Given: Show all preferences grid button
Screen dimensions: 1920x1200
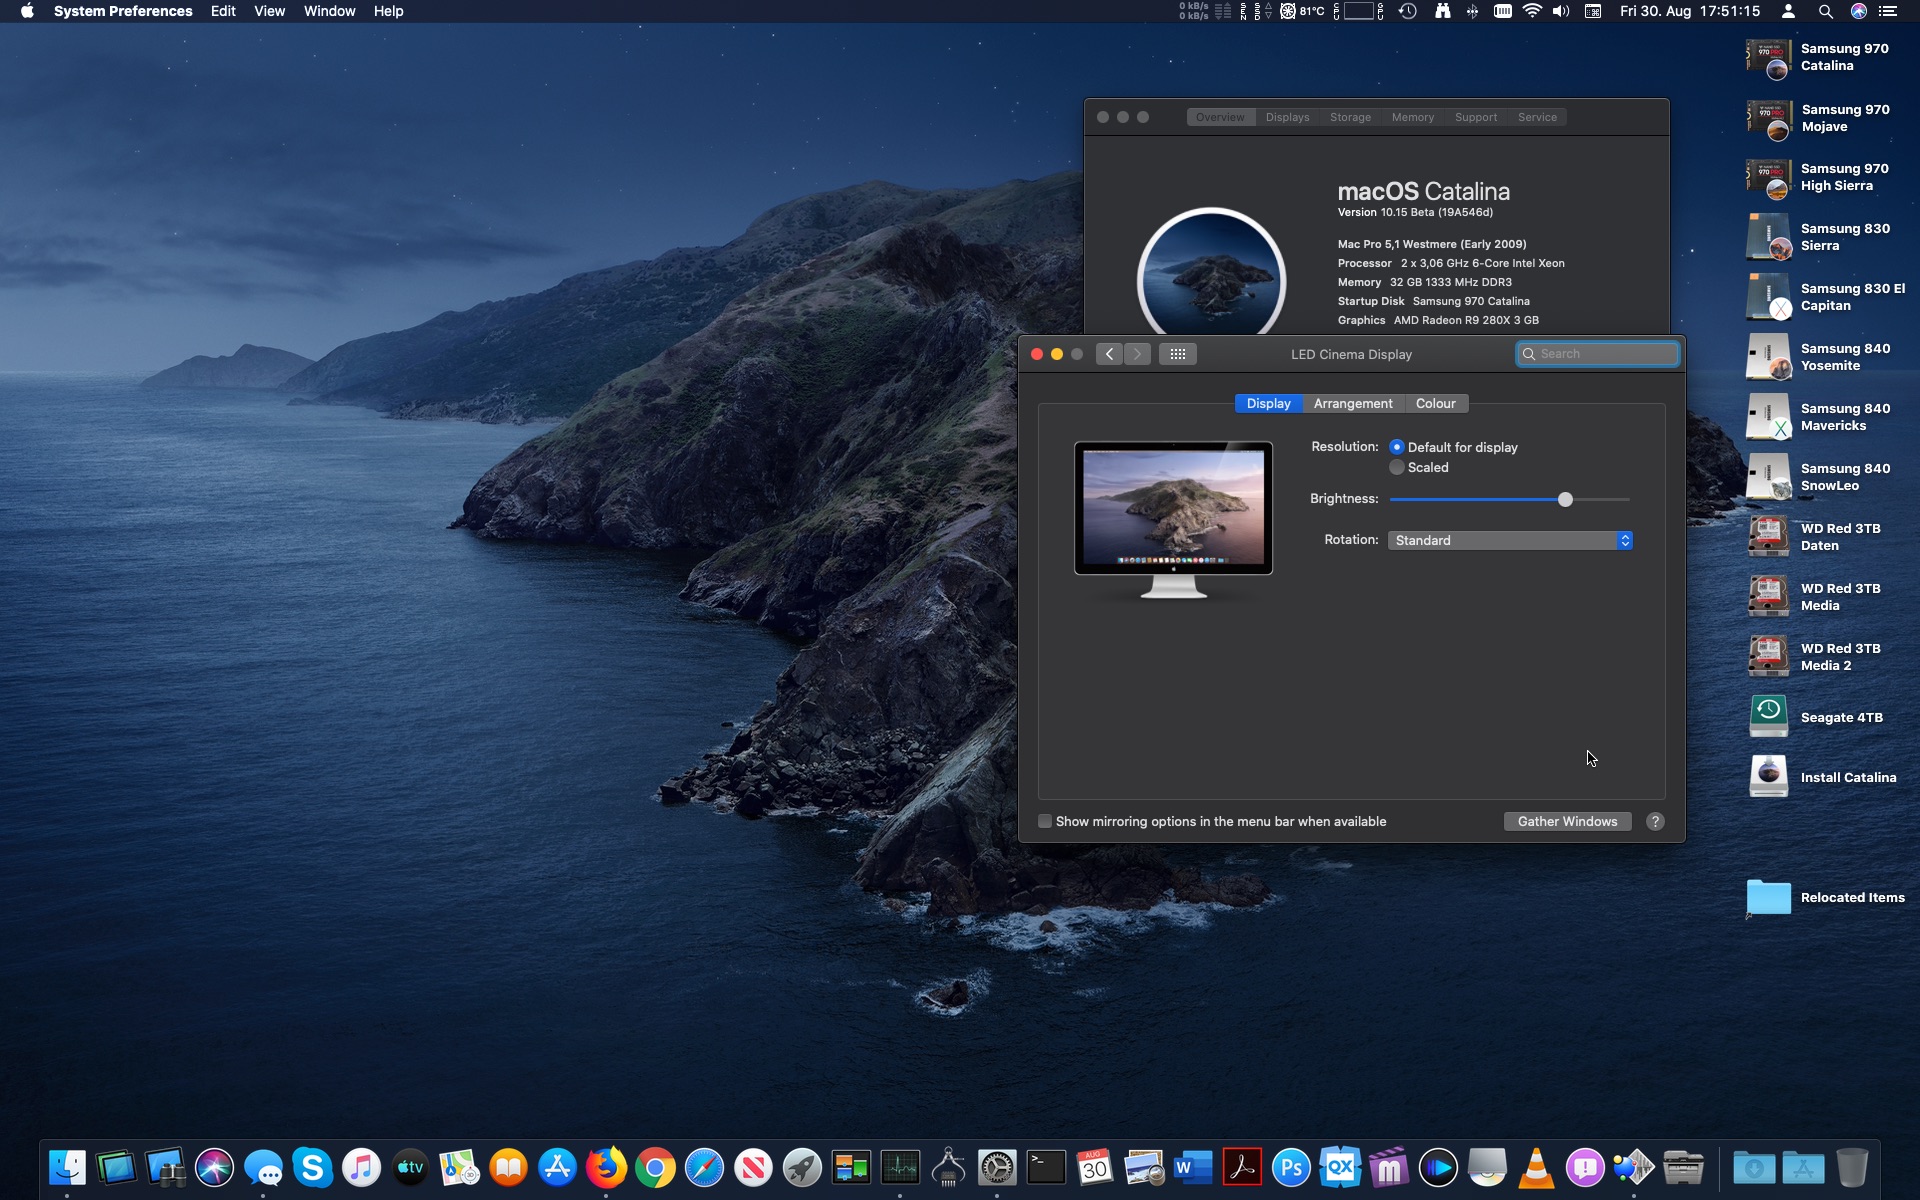Looking at the screenshot, I should coord(1177,354).
